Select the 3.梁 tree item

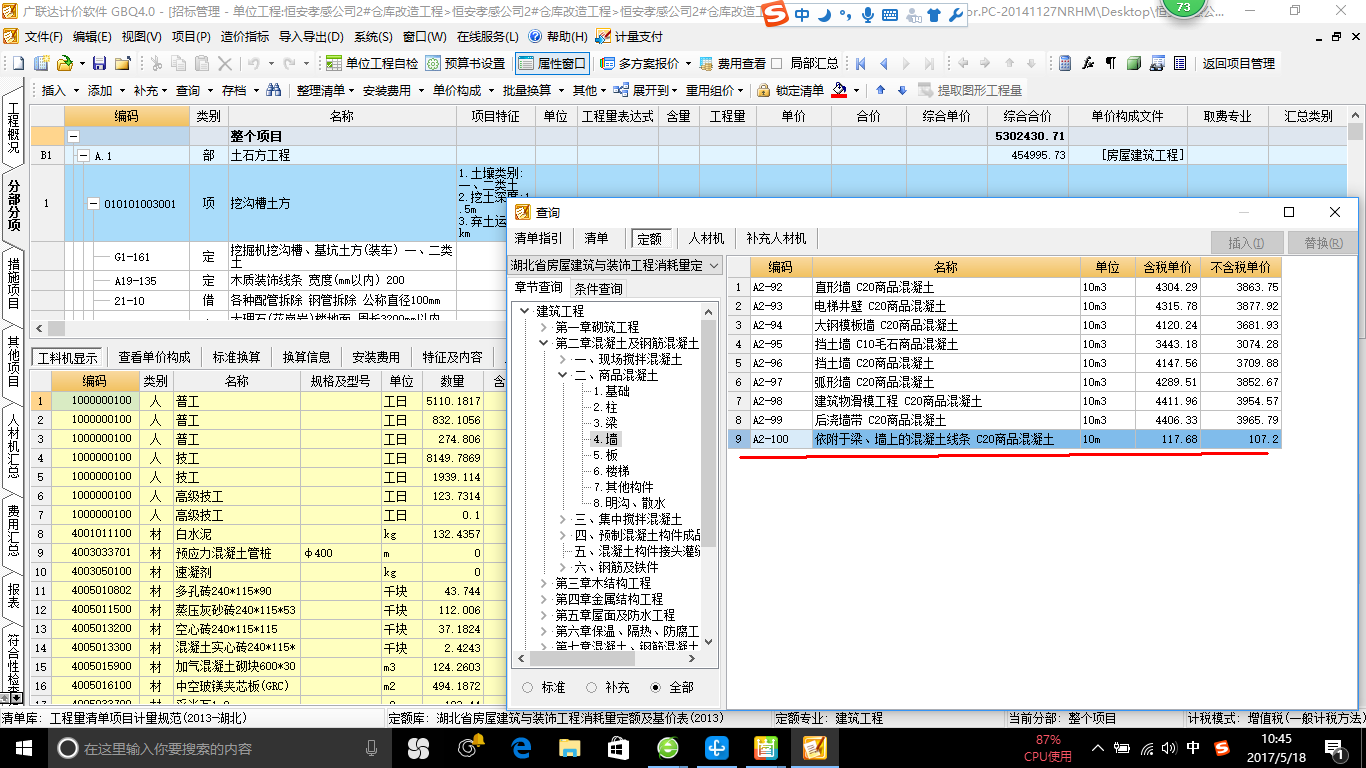605,423
